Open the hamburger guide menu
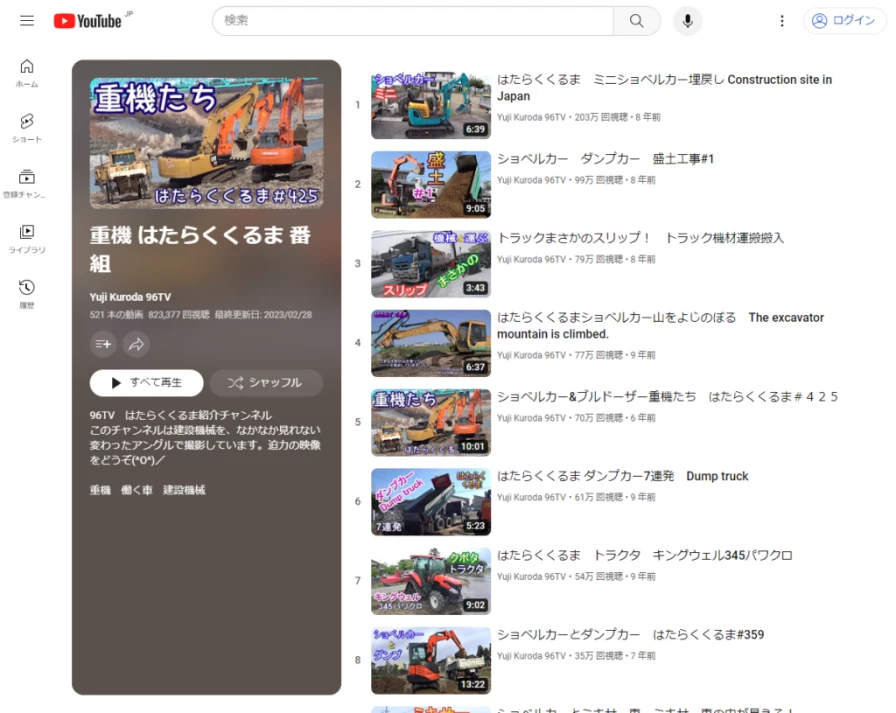Screen dimensions: 896x713 (x=27, y=21)
